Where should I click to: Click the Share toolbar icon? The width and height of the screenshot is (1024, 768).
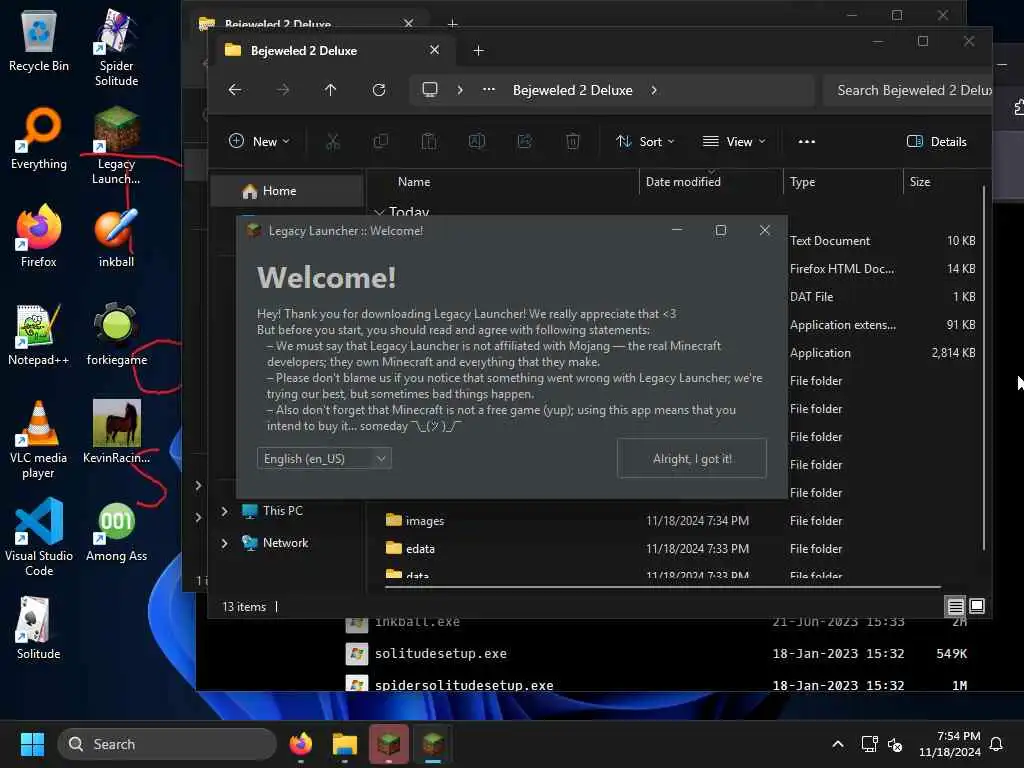pyautogui.click(x=524, y=141)
